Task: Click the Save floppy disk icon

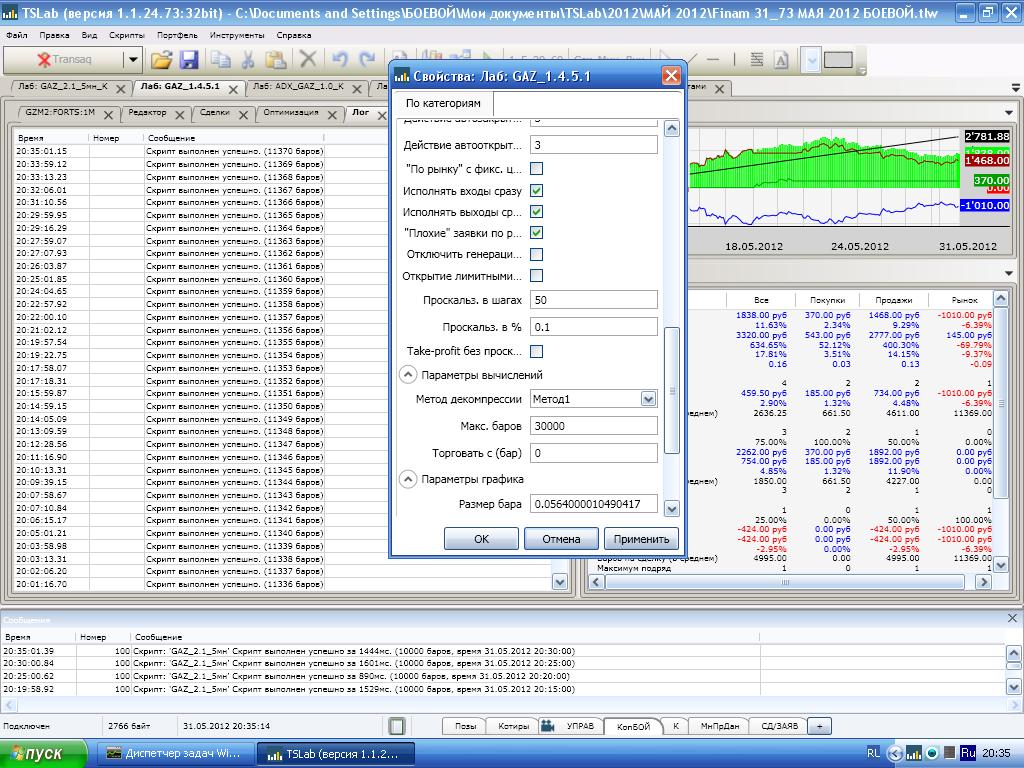Action: pyautogui.click(x=189, y=60)
